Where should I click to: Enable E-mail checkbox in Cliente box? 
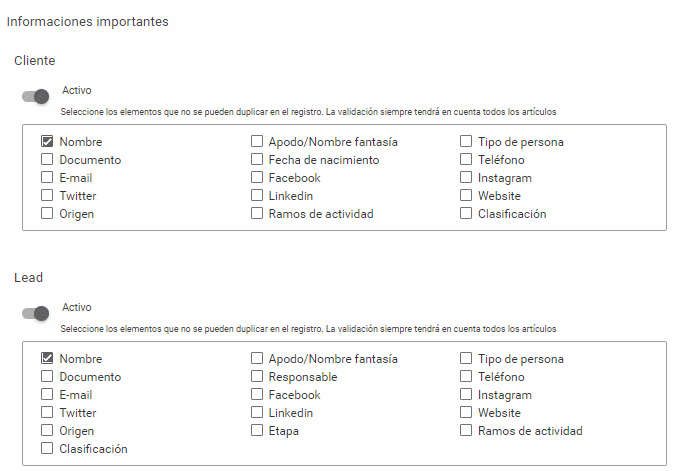47,177
